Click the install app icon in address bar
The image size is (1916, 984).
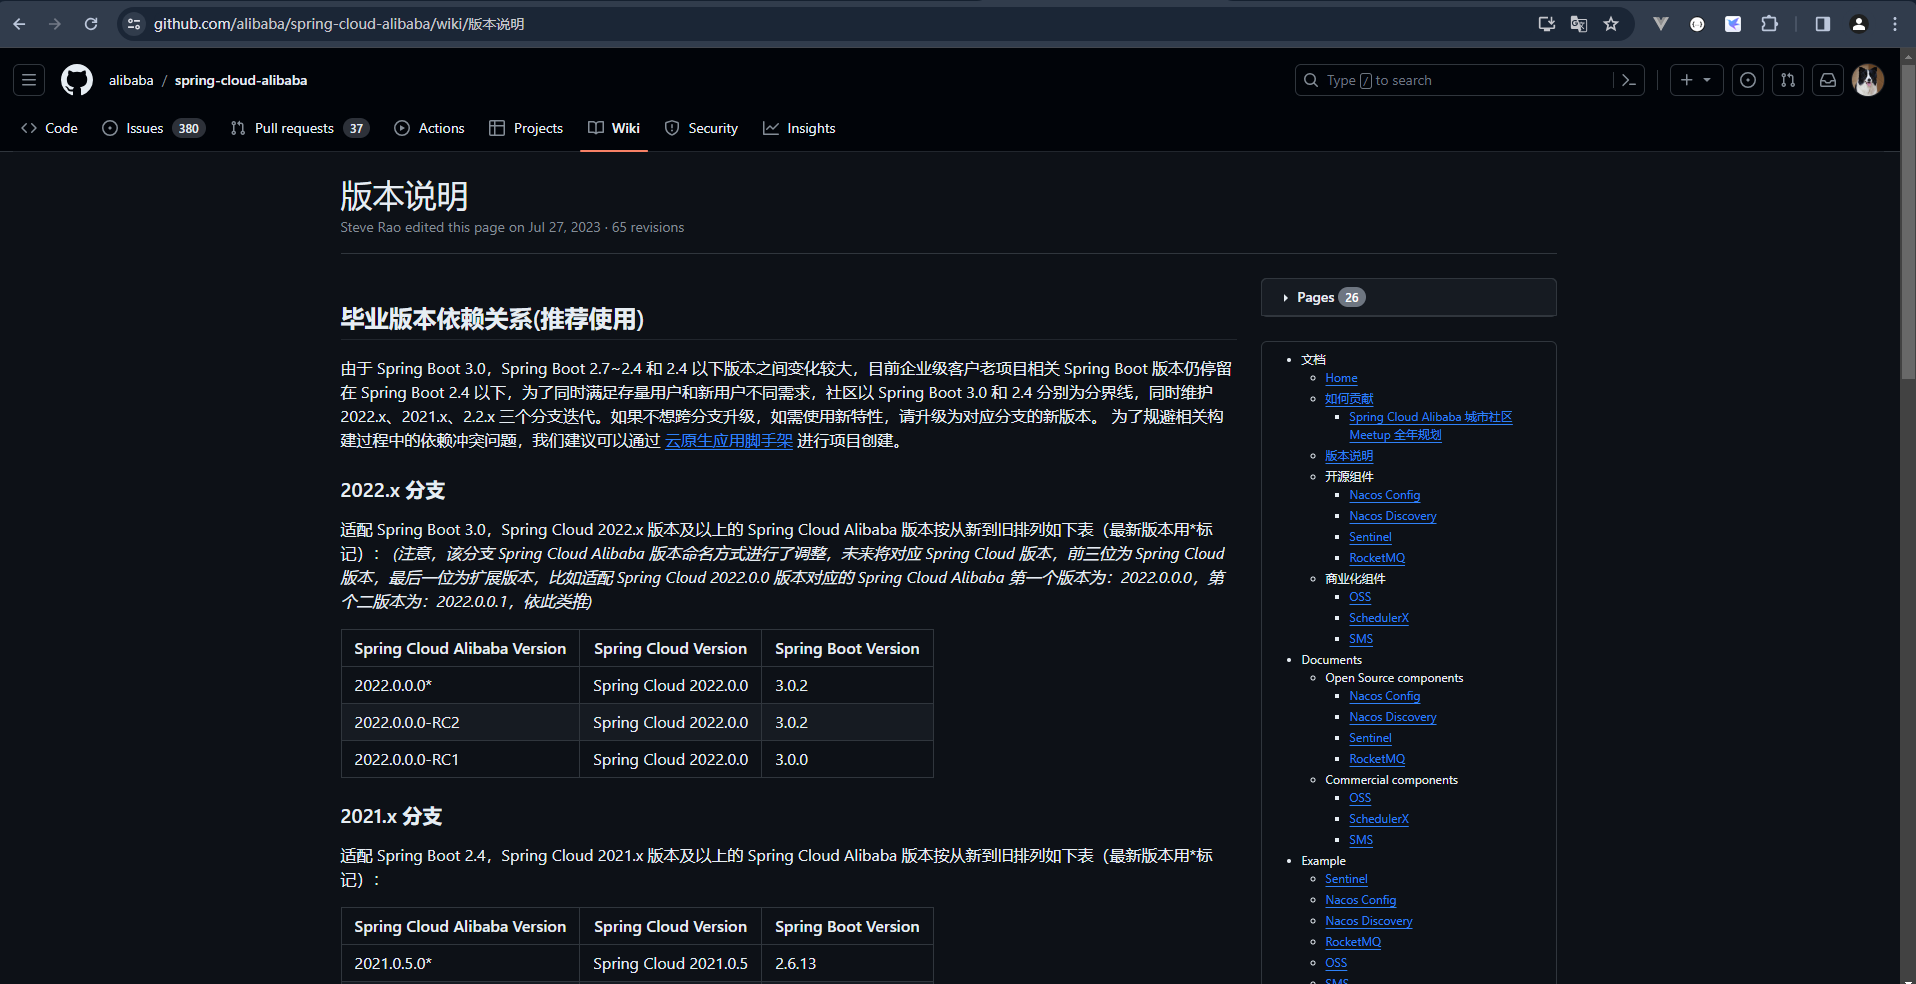click(1546, 24)
